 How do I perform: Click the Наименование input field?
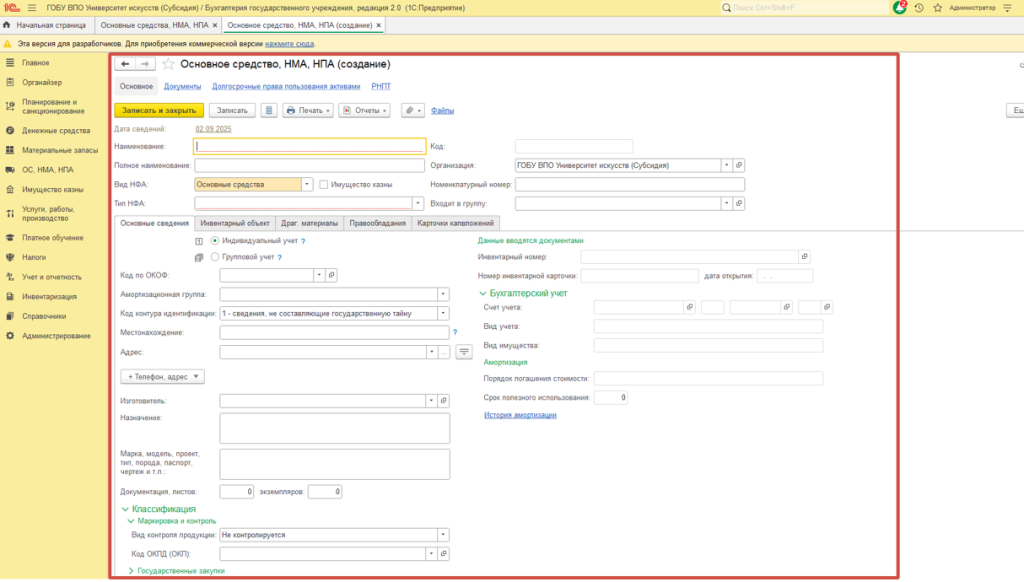point(310,146)
